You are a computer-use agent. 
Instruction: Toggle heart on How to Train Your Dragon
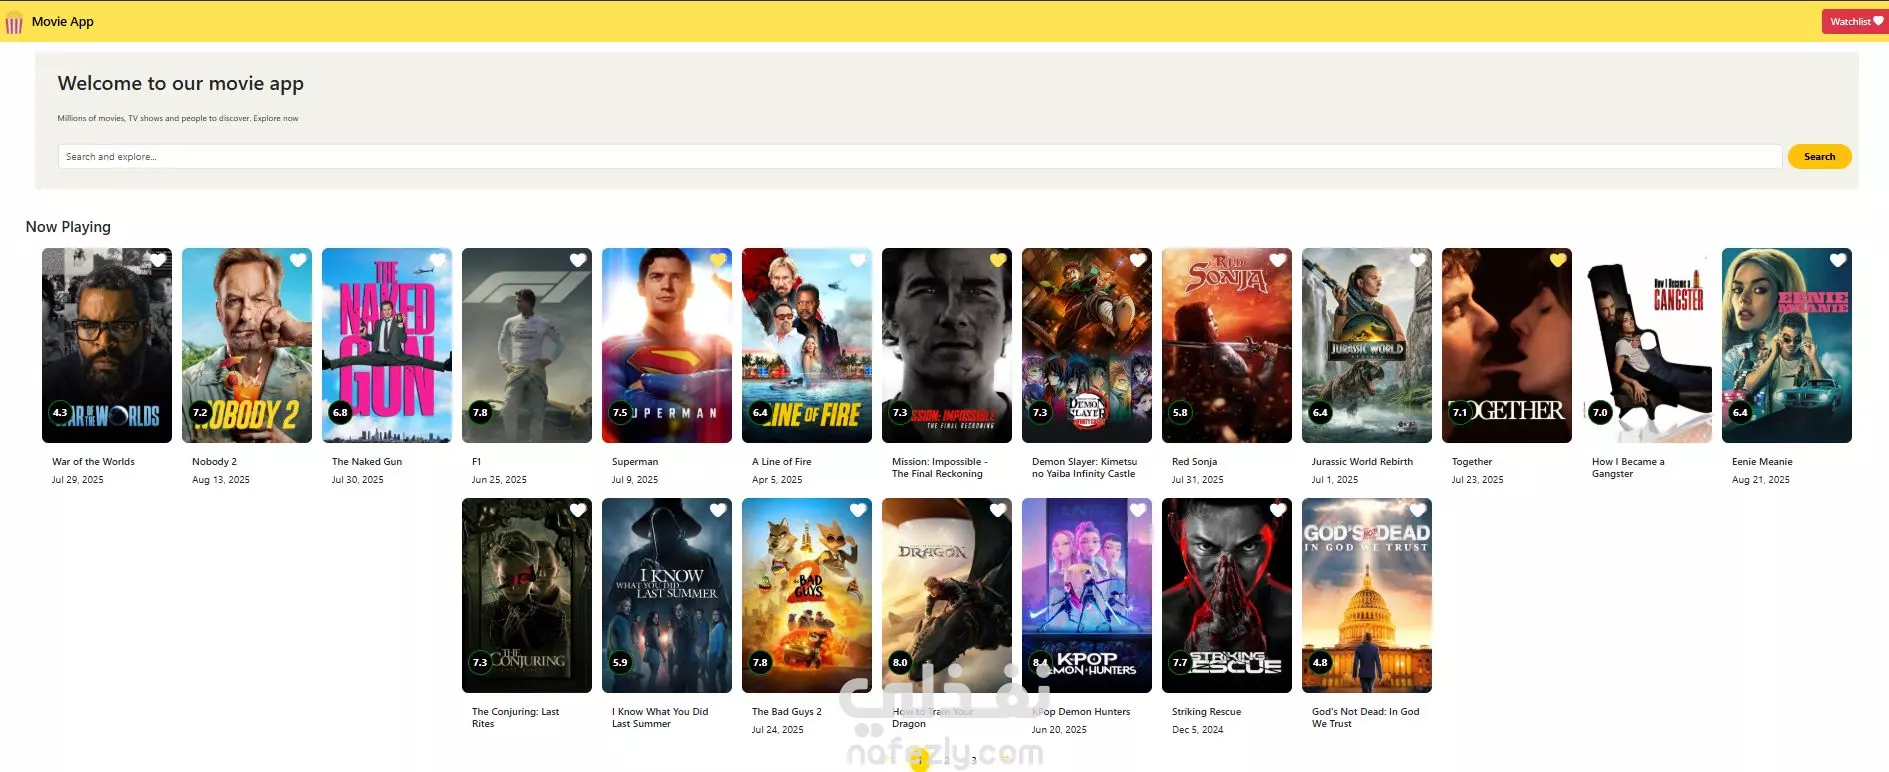point(998,510)
